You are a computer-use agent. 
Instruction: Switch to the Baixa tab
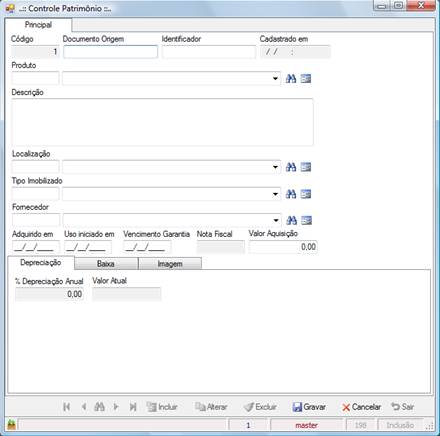[106, 264]
